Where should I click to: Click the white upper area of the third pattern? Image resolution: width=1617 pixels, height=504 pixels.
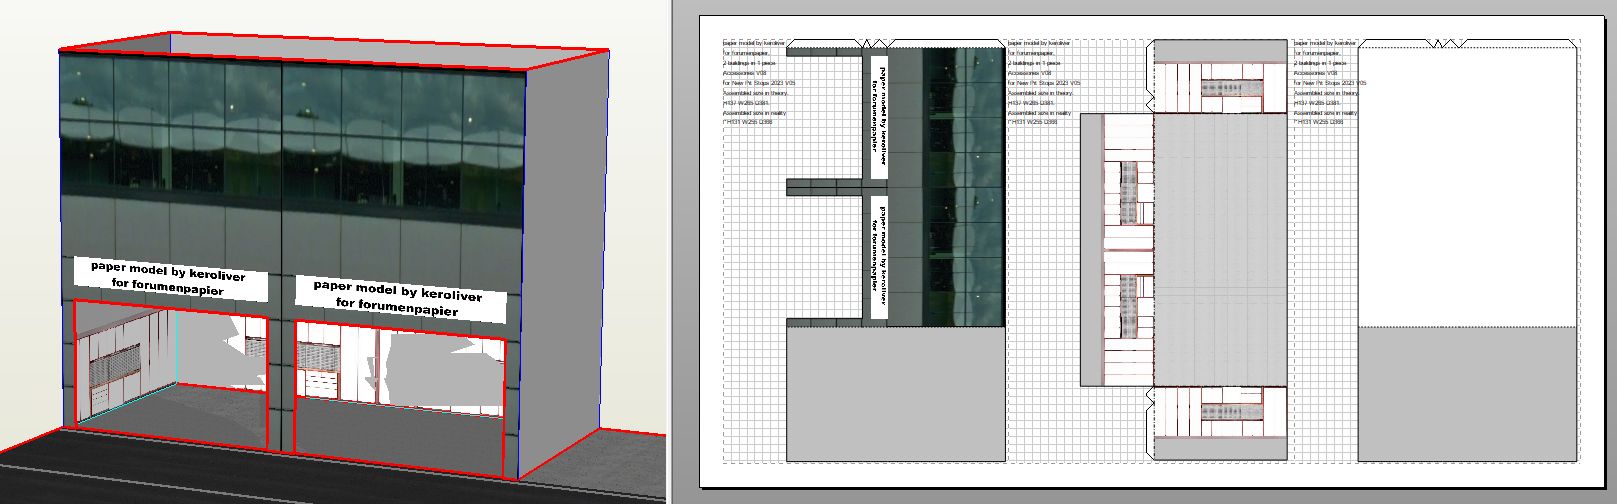1467,185
